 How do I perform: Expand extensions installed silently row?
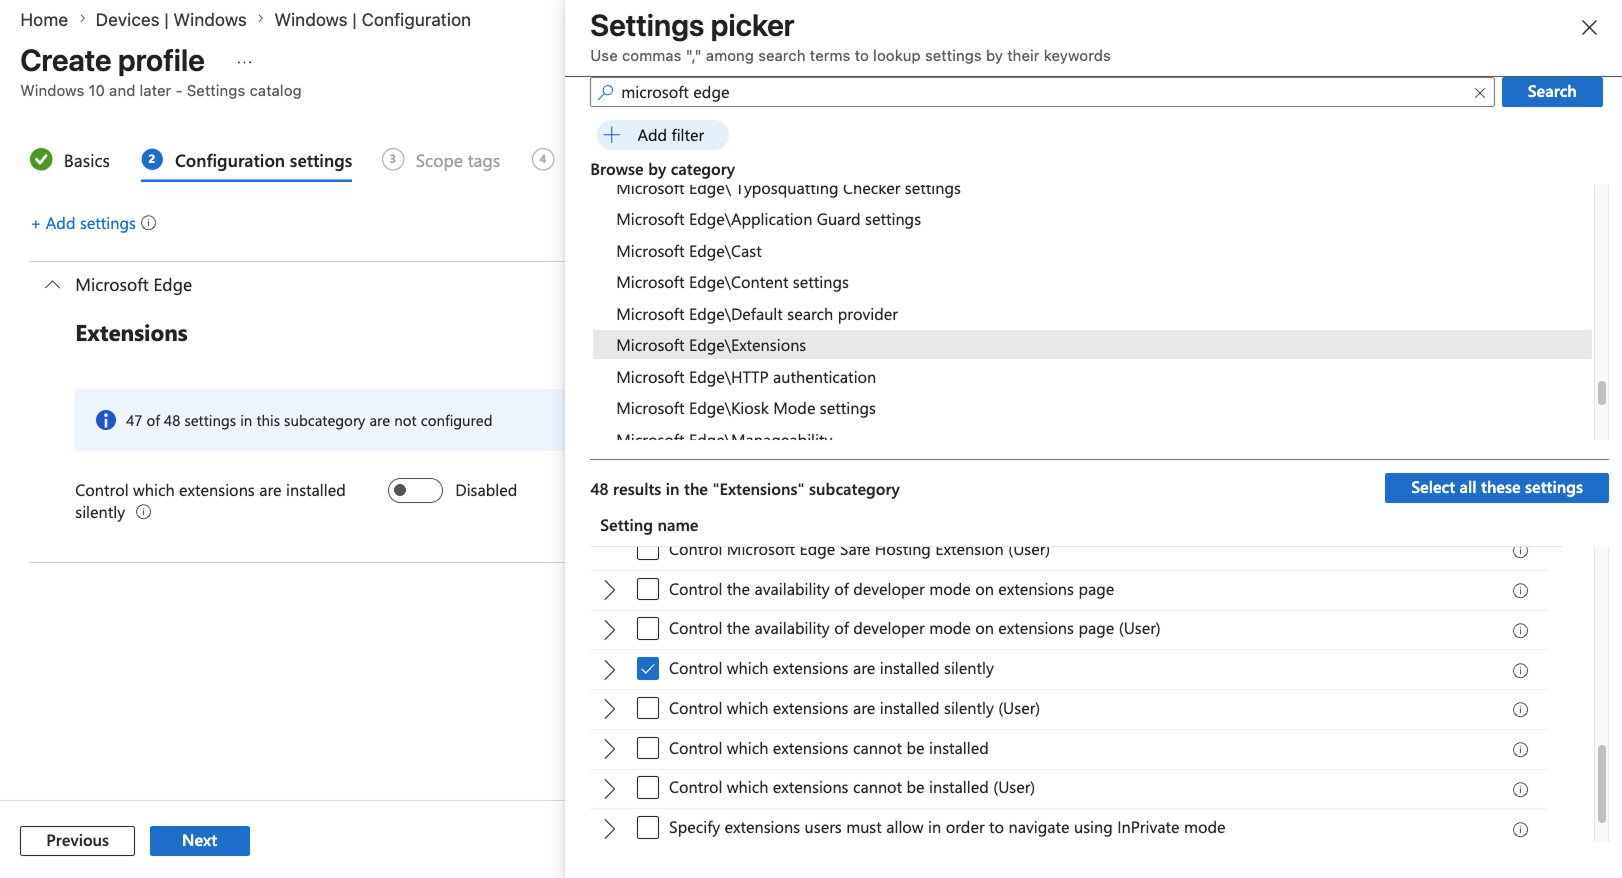609,670
